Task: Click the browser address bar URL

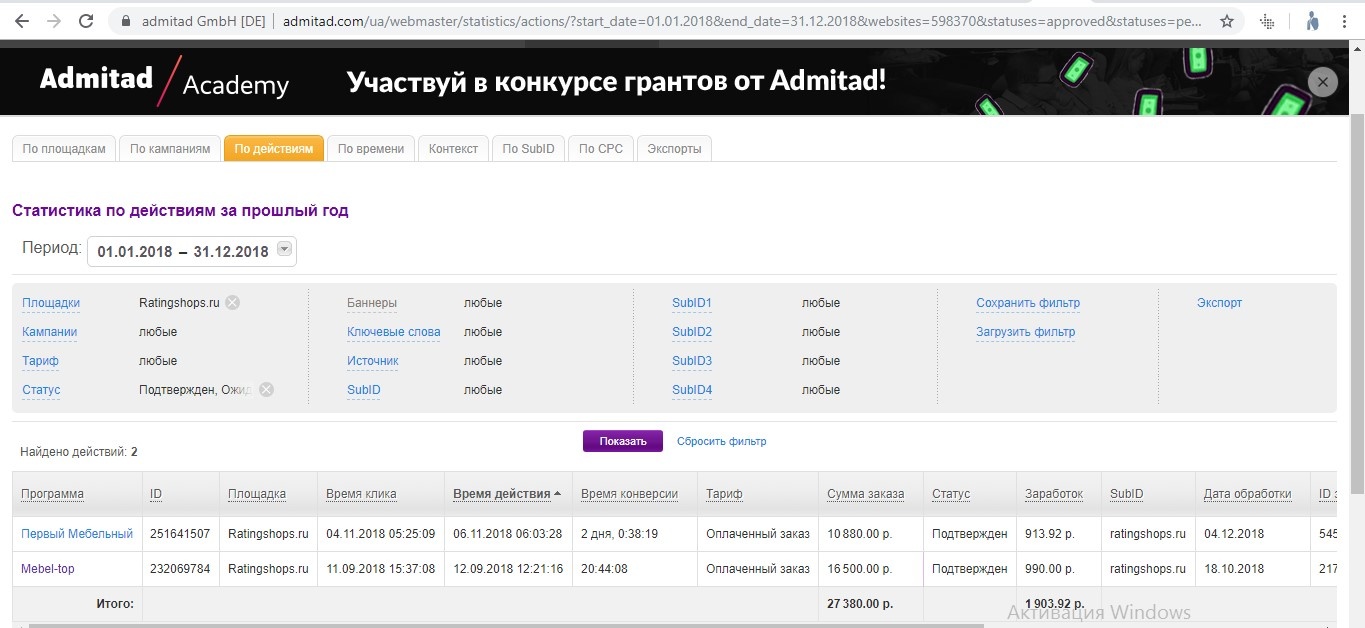Action: coord(742,21)
